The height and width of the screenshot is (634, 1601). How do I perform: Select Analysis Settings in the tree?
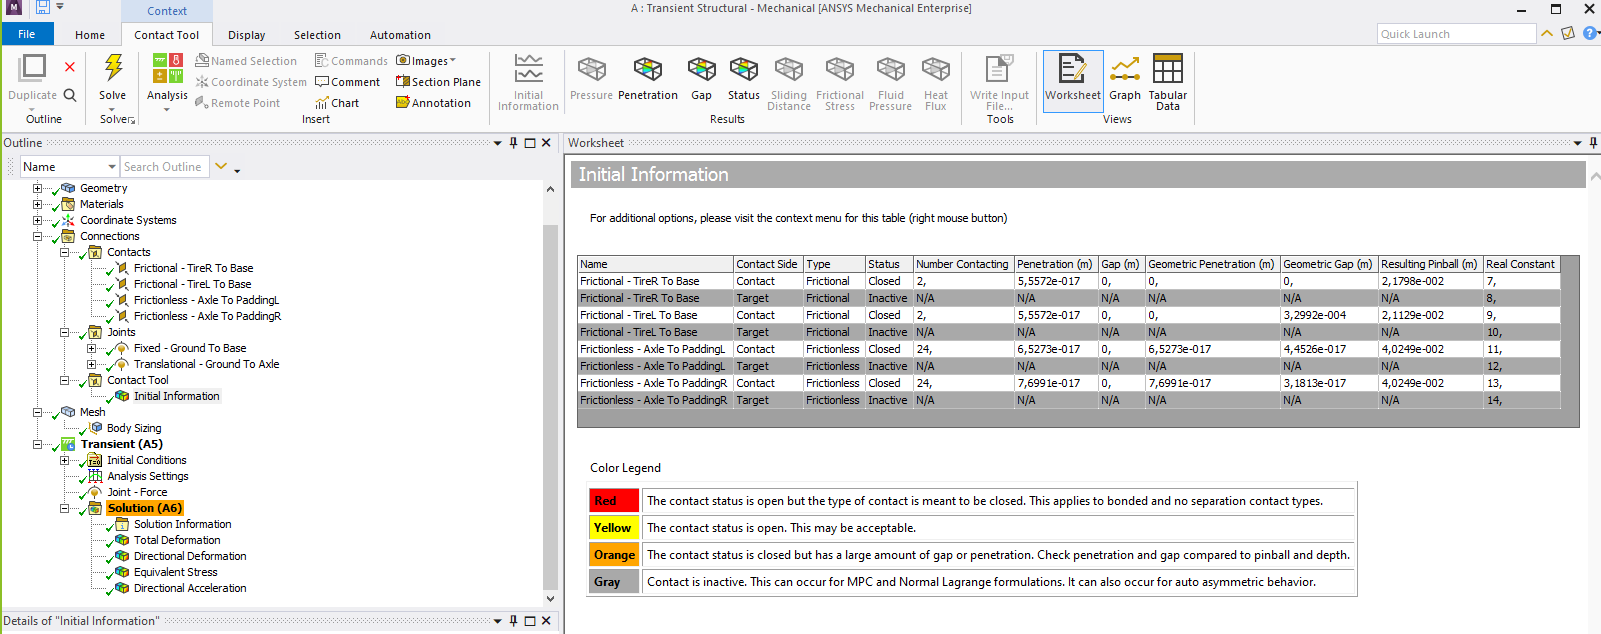[x=148, y=476]
